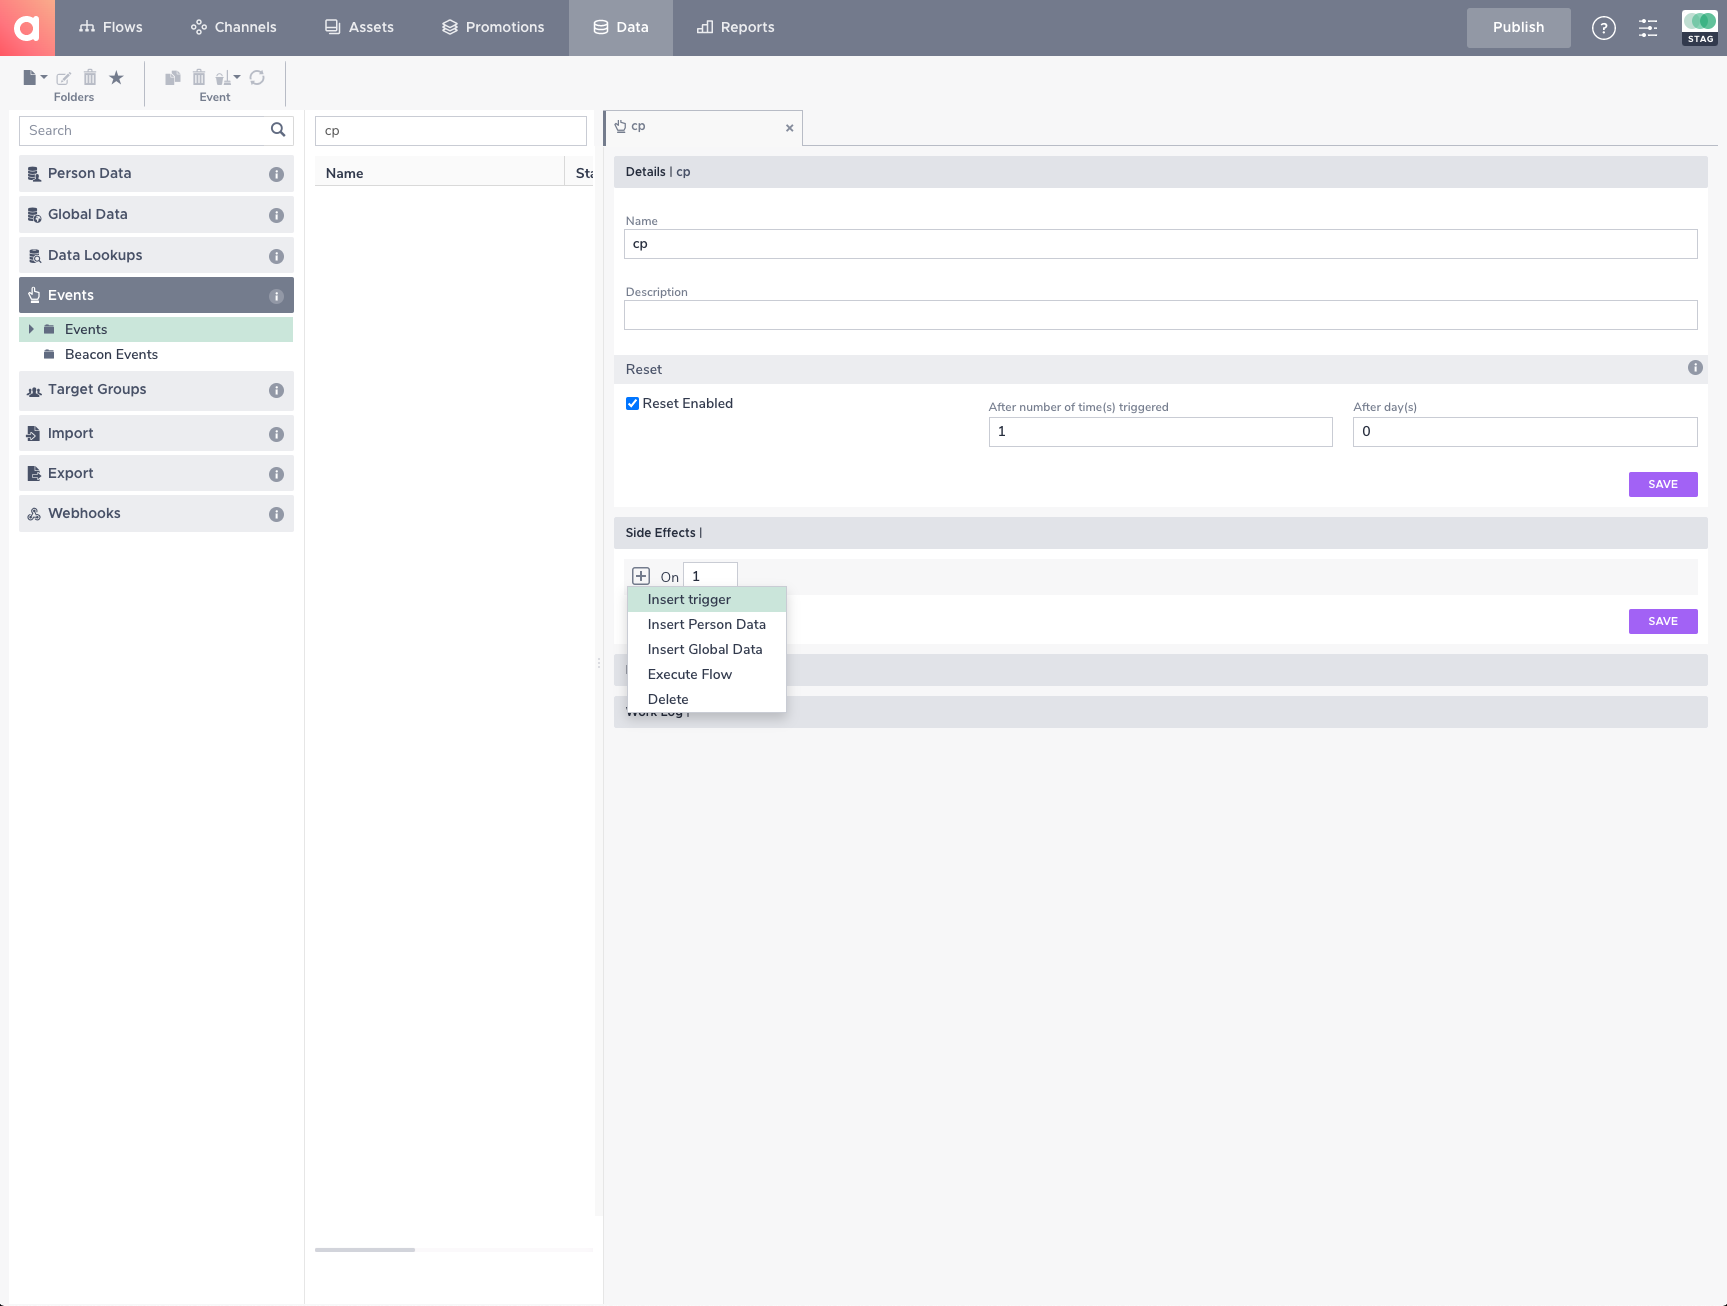Go to the Flows tab
Image resolution: width=1727 pixels, height=1306 pixels.
(x=111, y=27)
